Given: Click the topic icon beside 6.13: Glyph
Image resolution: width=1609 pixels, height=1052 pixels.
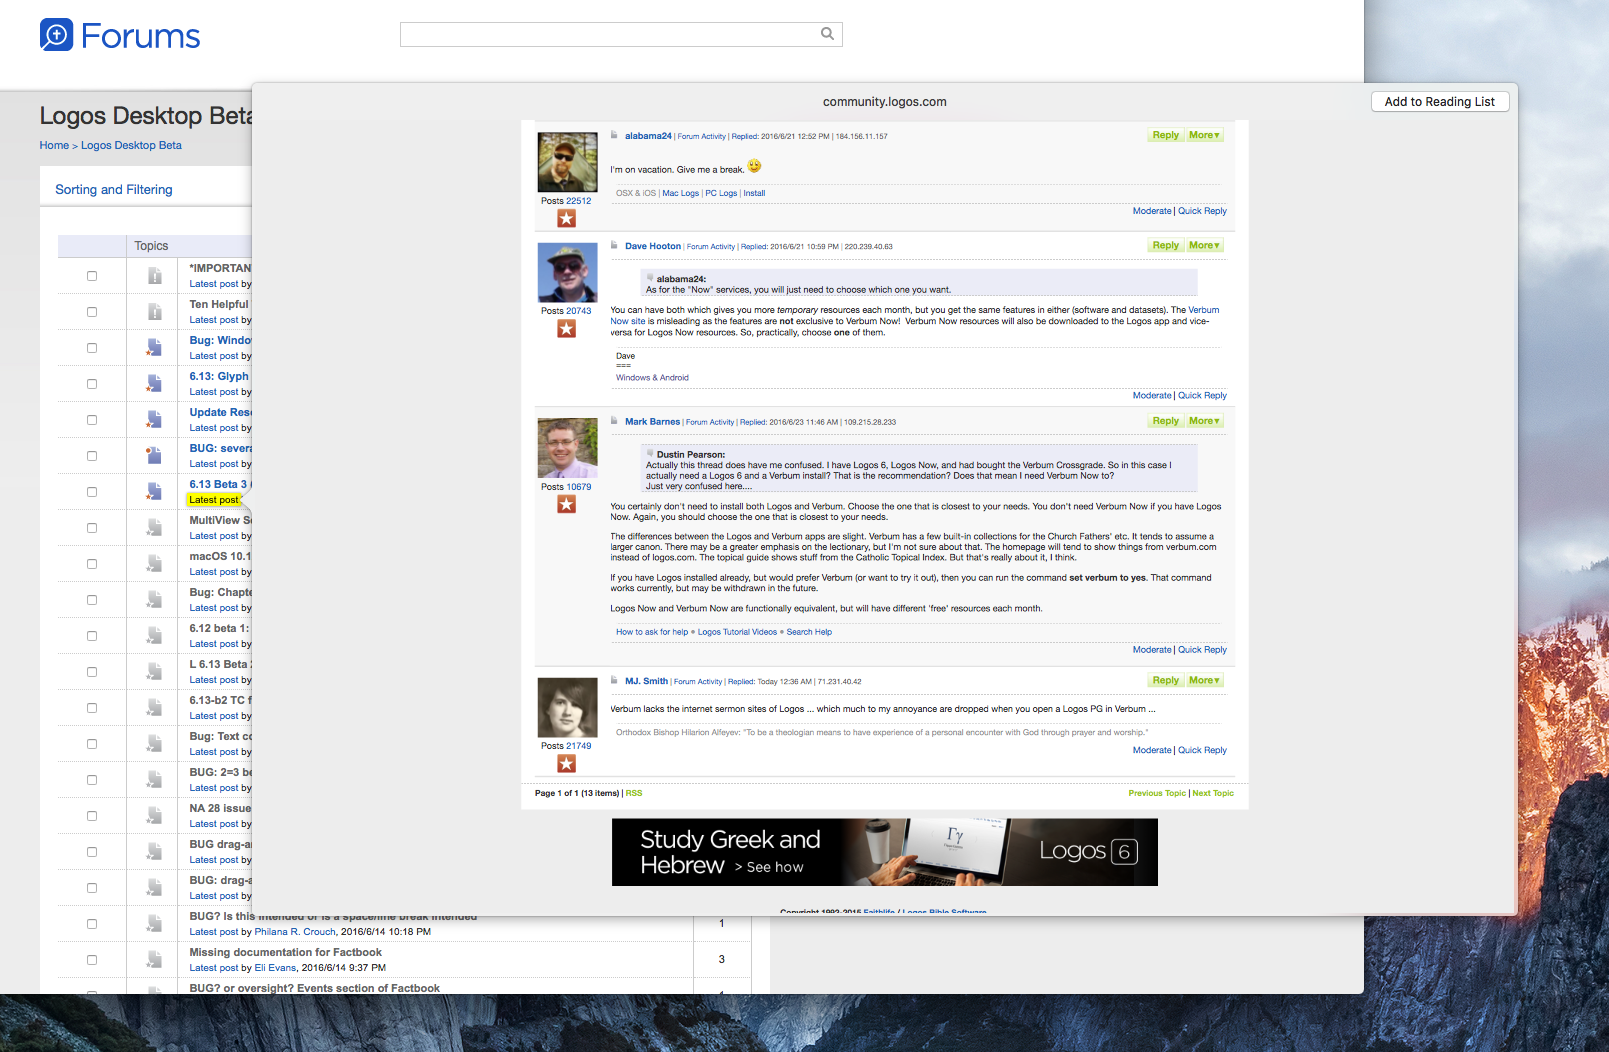Looking at the screenshot, I should (154, 384).
